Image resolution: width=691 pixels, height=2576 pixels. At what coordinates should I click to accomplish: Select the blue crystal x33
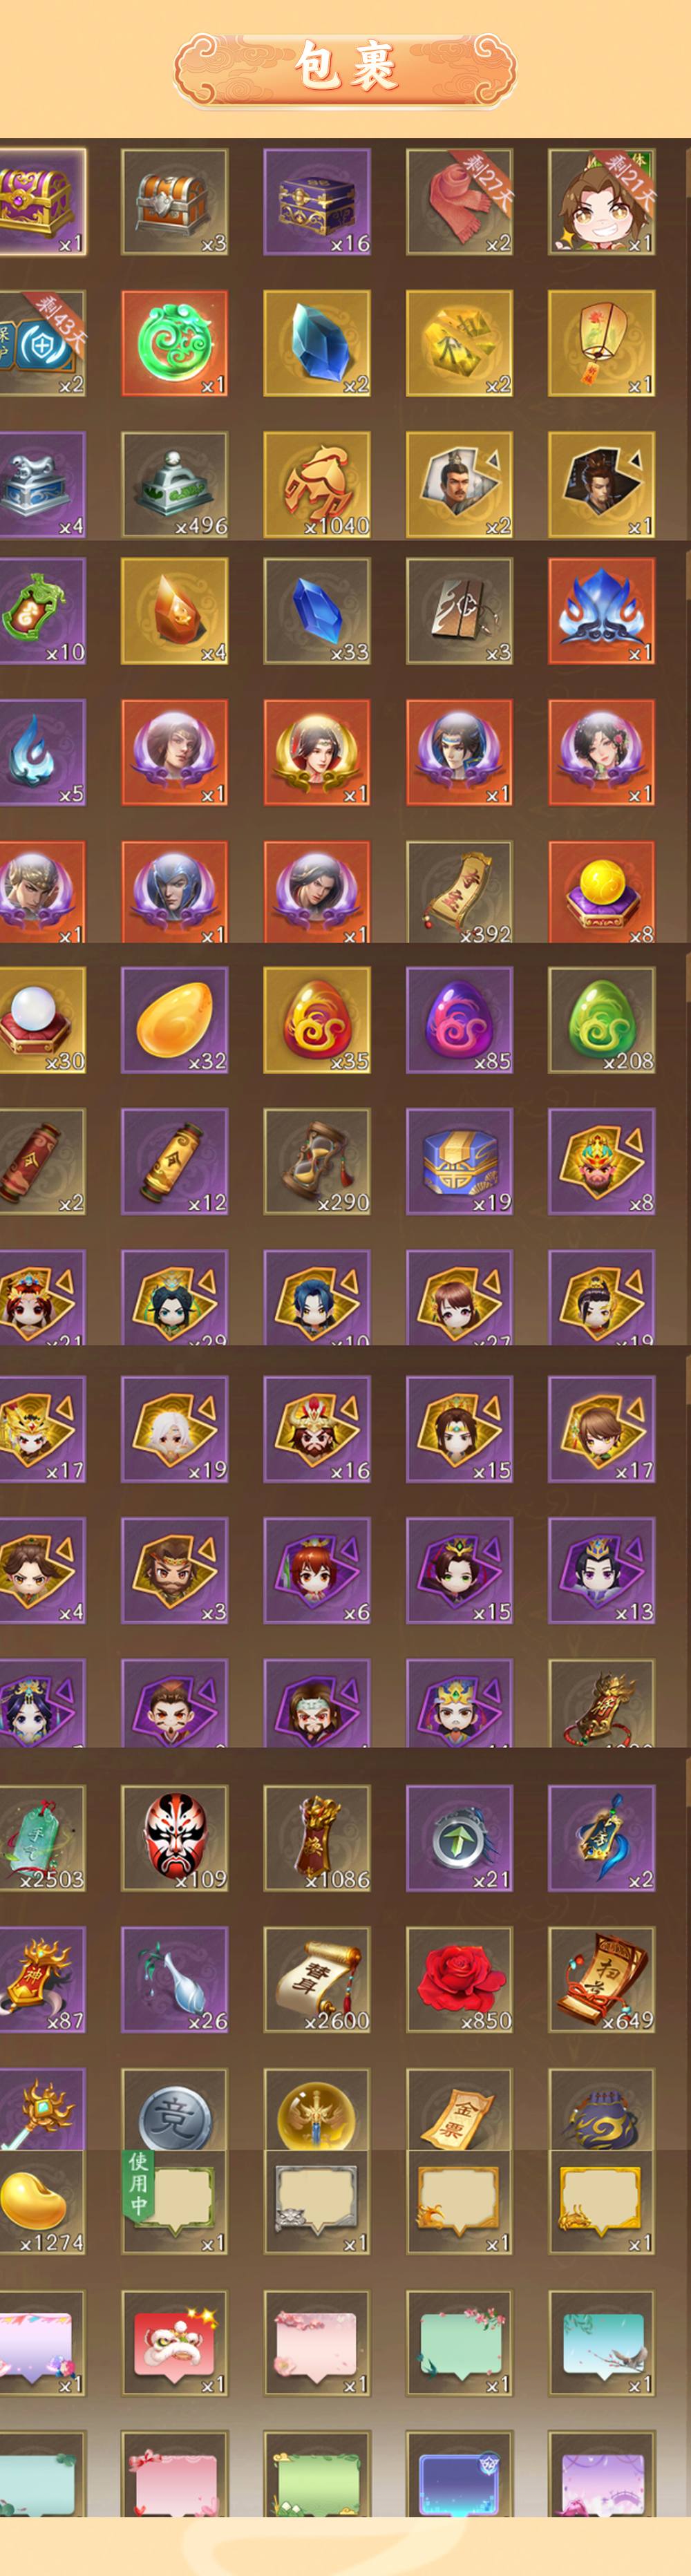[x=317, y=611]
